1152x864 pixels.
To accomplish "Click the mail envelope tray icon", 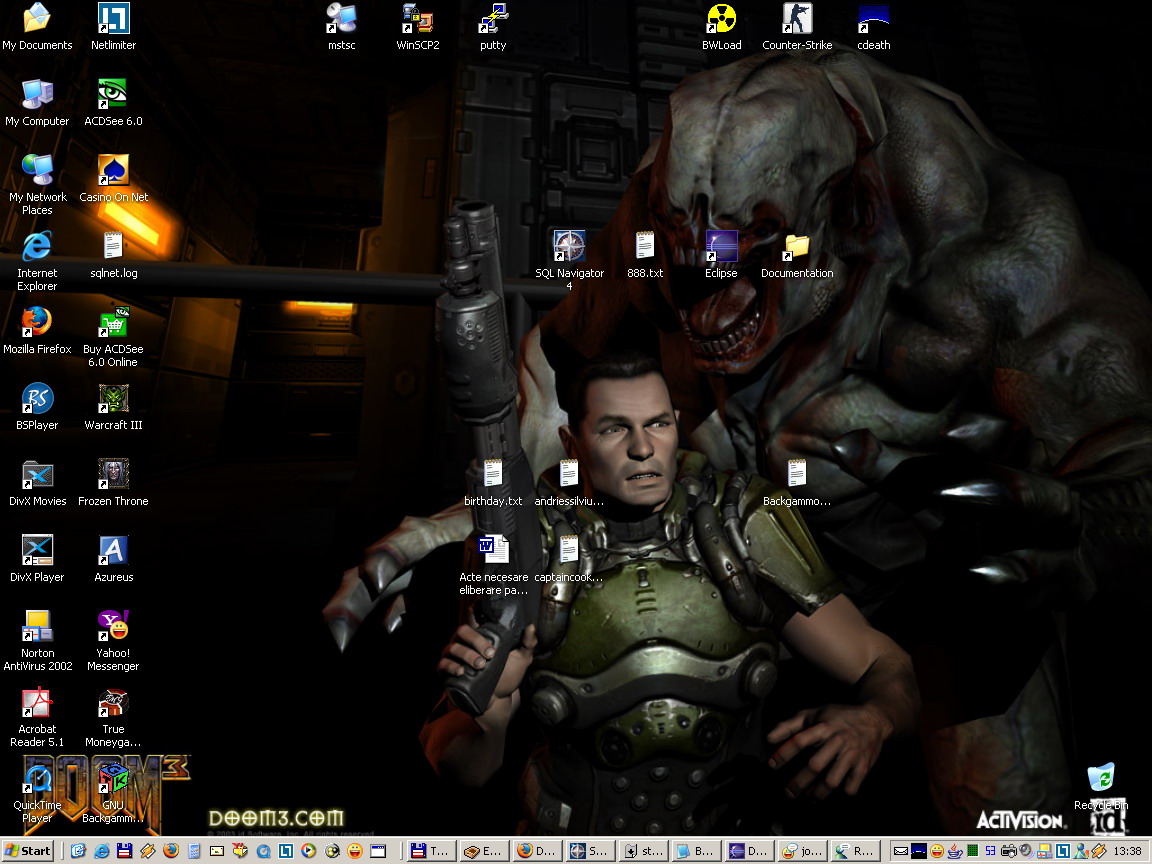I will 901,852.
